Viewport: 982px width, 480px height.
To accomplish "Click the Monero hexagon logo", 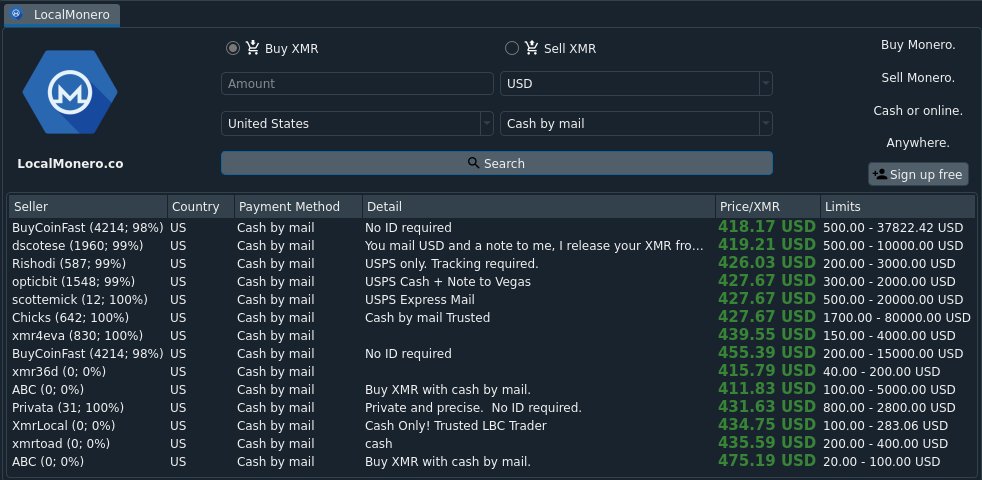I will tap(70, 92).
